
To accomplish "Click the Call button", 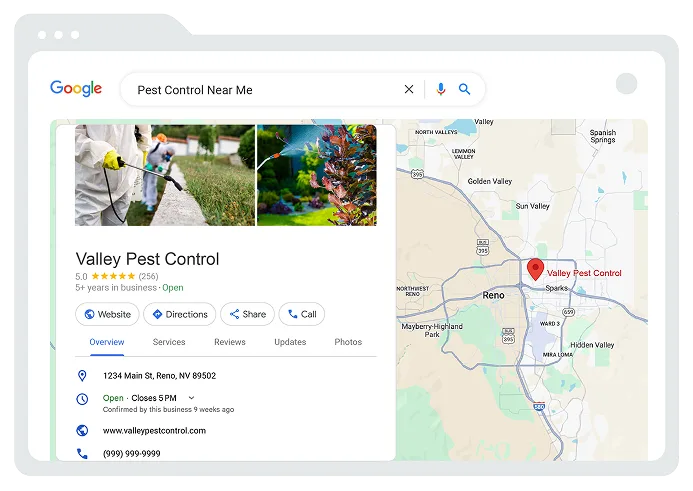I will click(x=302, y=314).
